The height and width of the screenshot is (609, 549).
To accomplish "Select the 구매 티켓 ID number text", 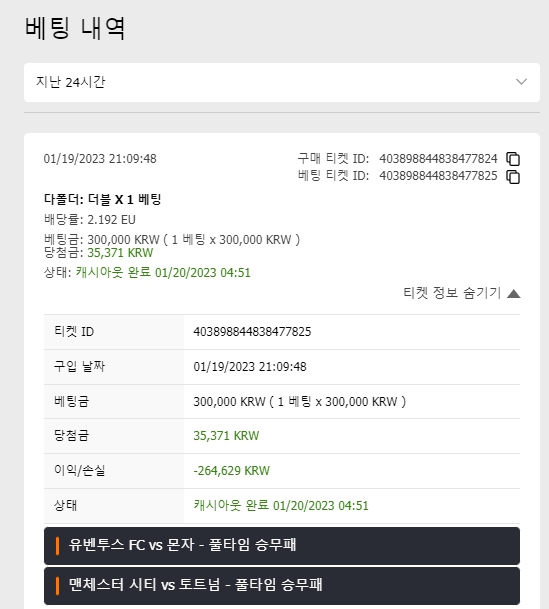I will [x=438, y=159].
